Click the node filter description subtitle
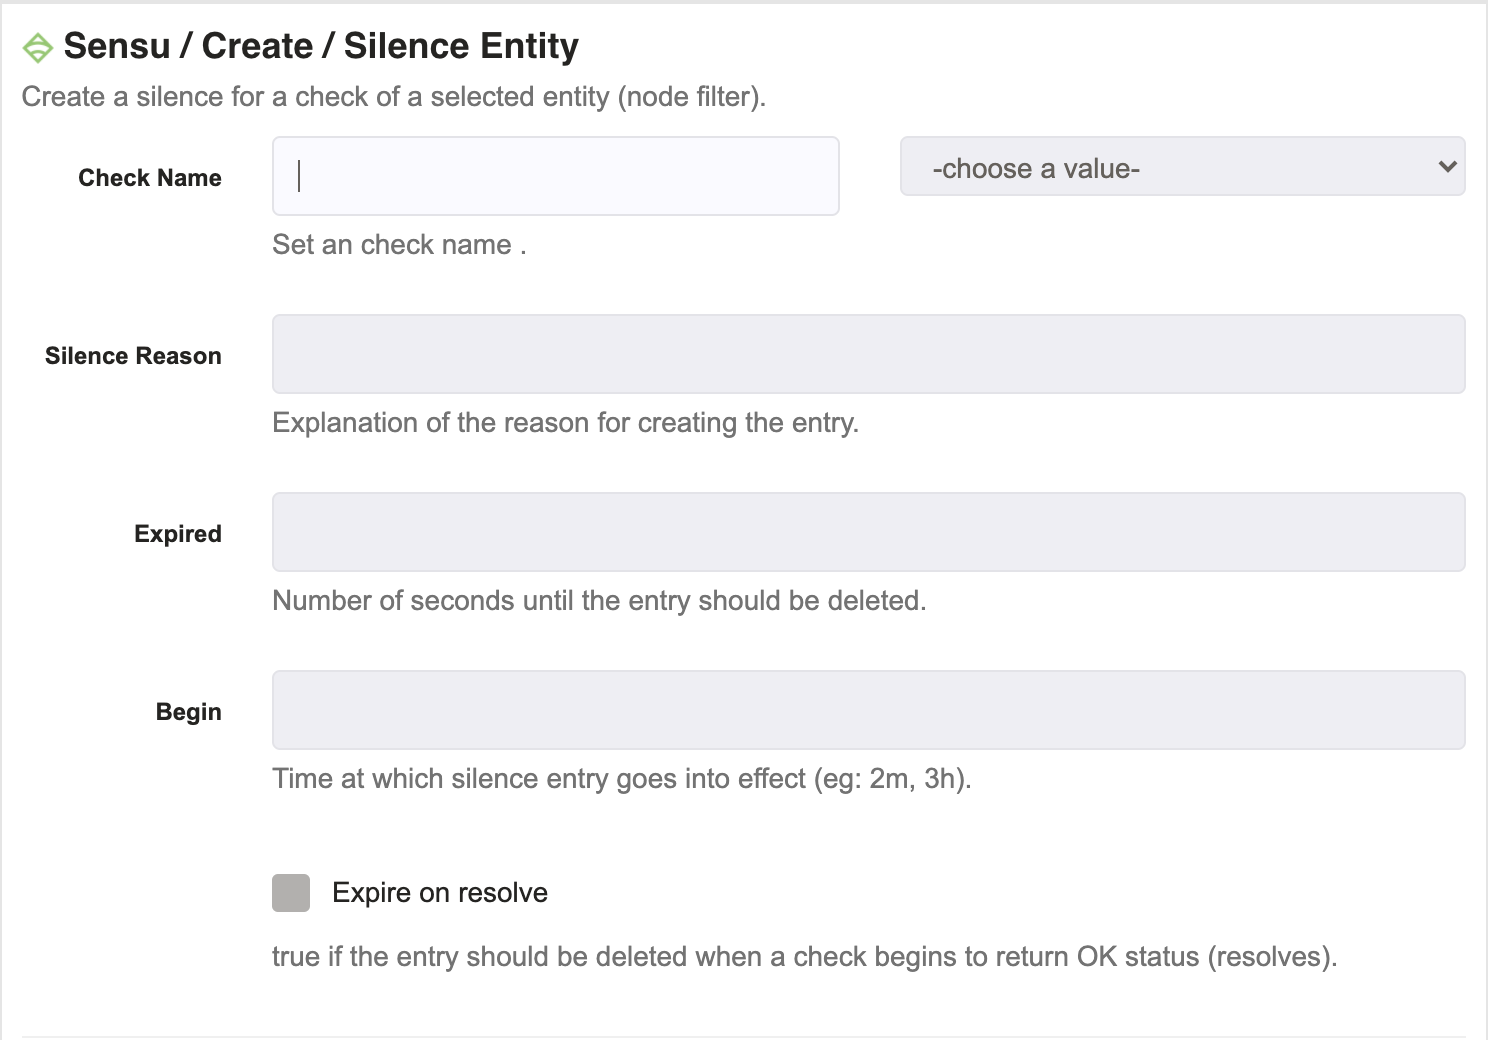 (394, 97)
